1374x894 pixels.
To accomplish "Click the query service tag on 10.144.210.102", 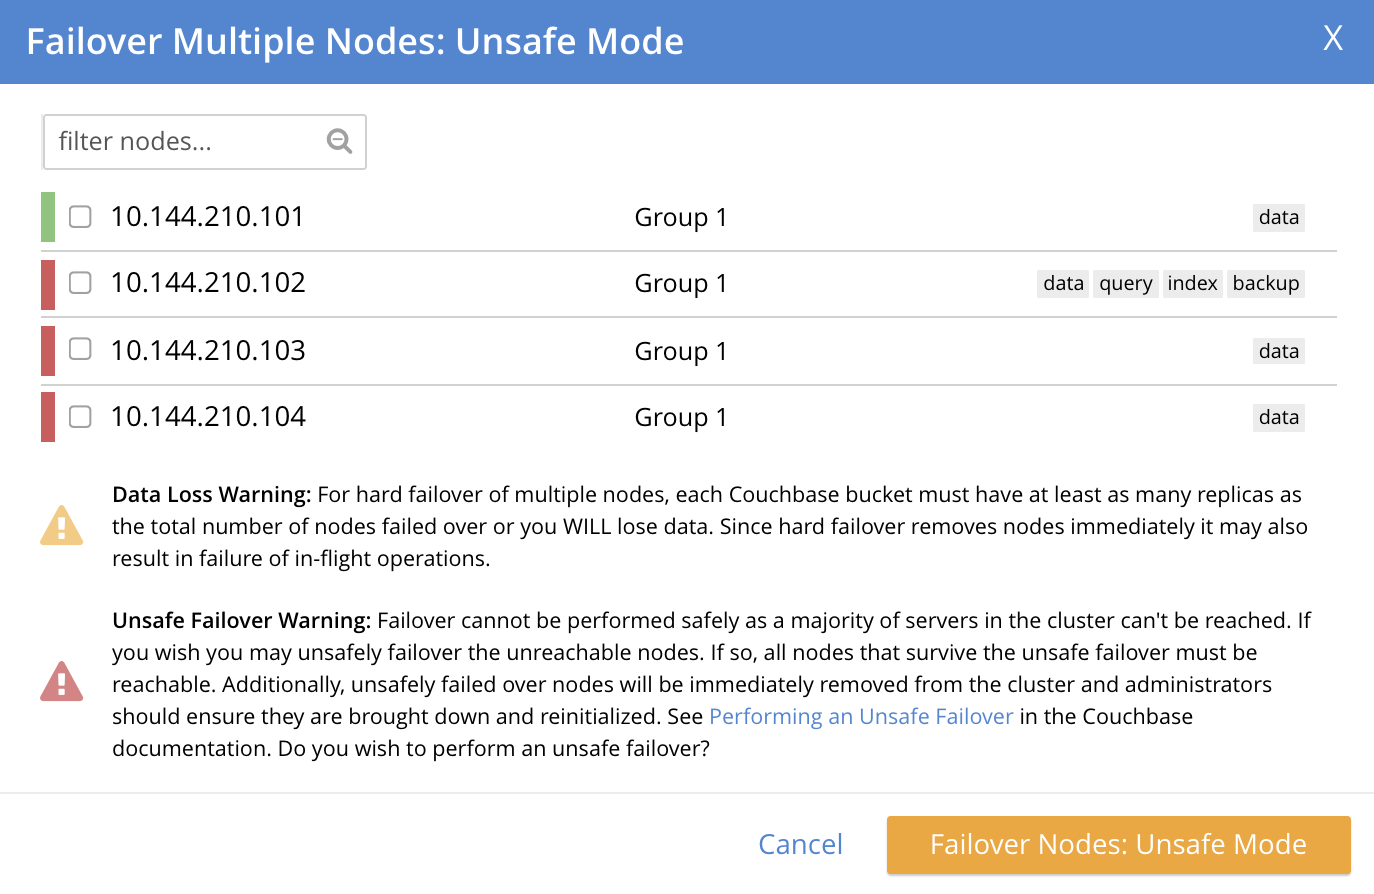I will click(x=1126, y=284).
